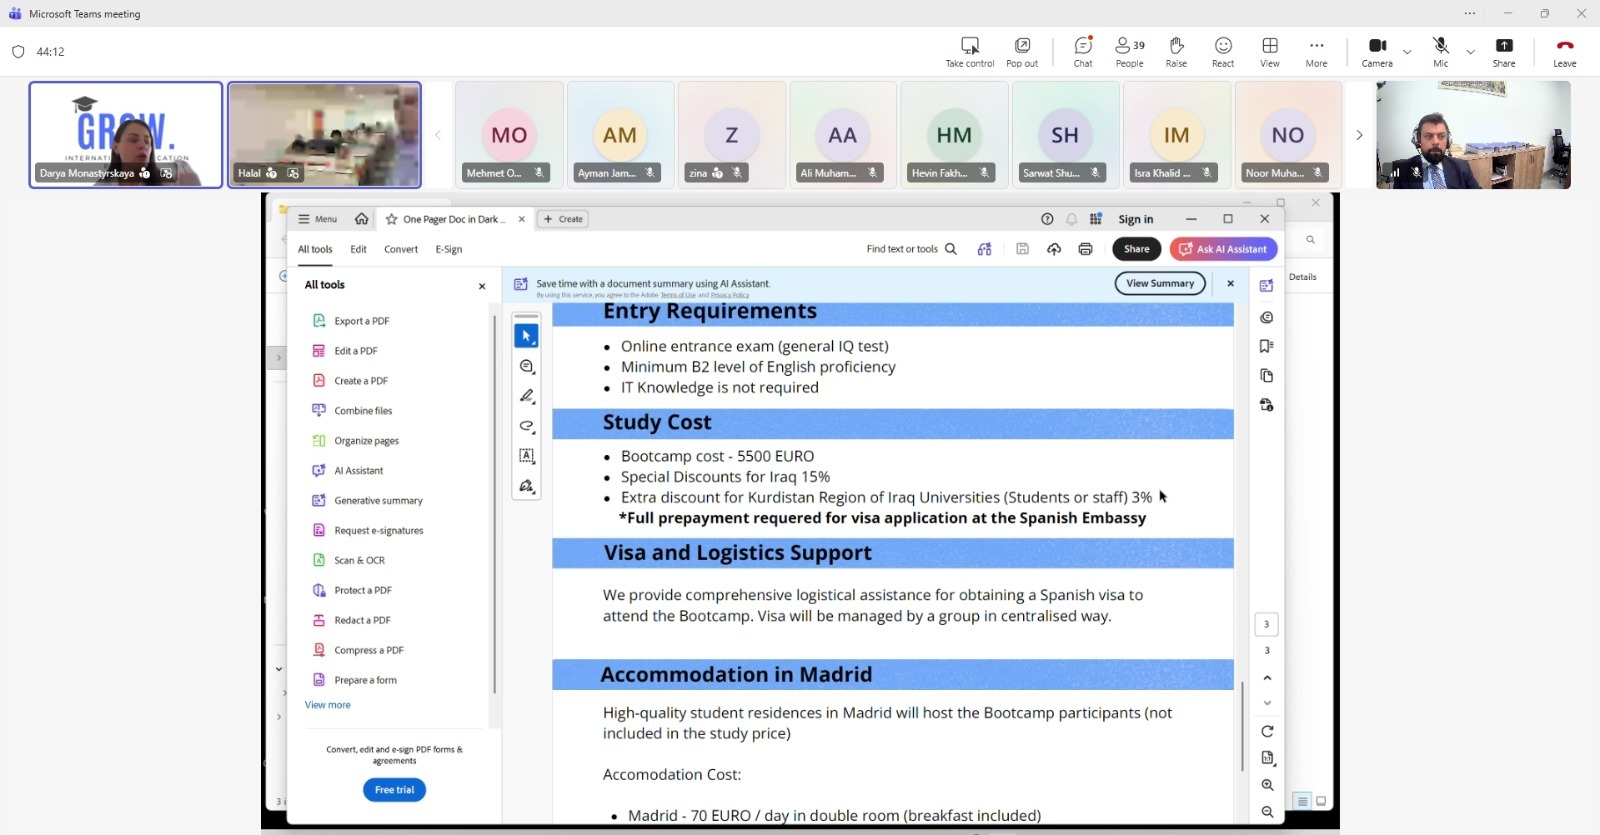Open the Convert tab in Acrobat
Viewport: 1600px width, 835px height.
(x=401, y=249)
